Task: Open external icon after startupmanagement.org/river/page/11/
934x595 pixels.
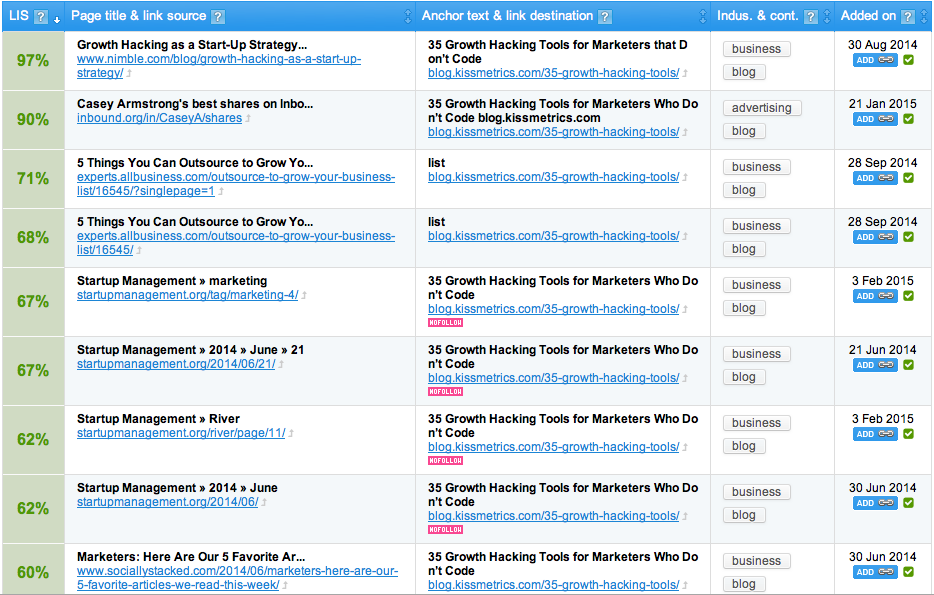Action: pos(291,433)
